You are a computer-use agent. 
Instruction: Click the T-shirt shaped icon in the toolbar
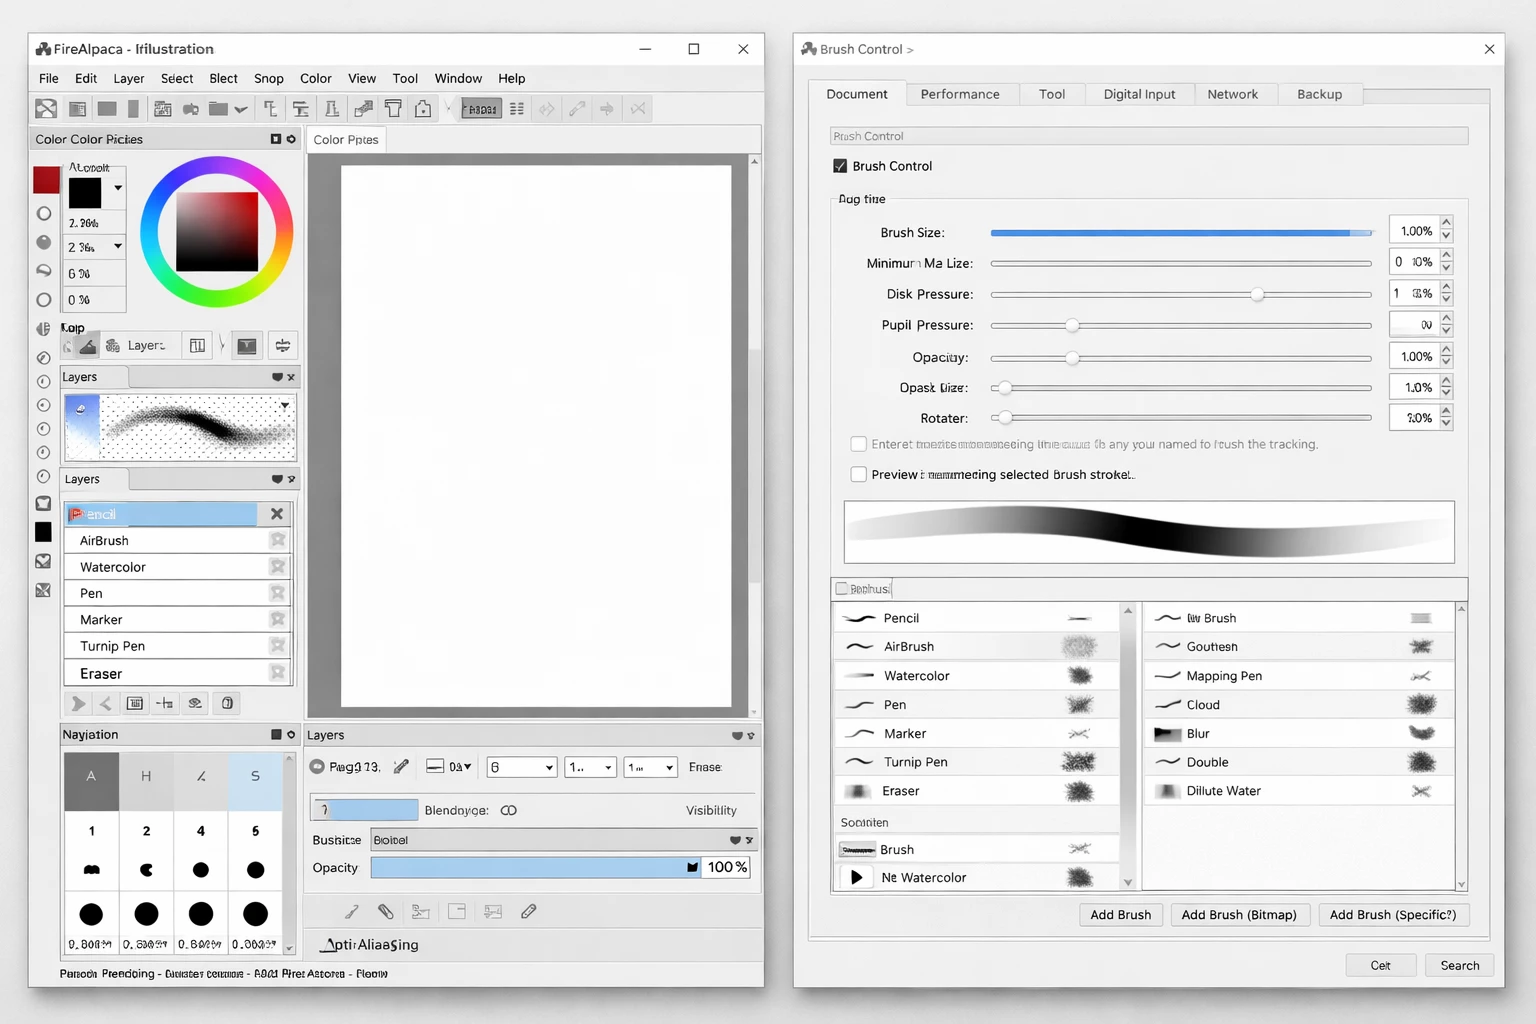[x=393, y=109]
